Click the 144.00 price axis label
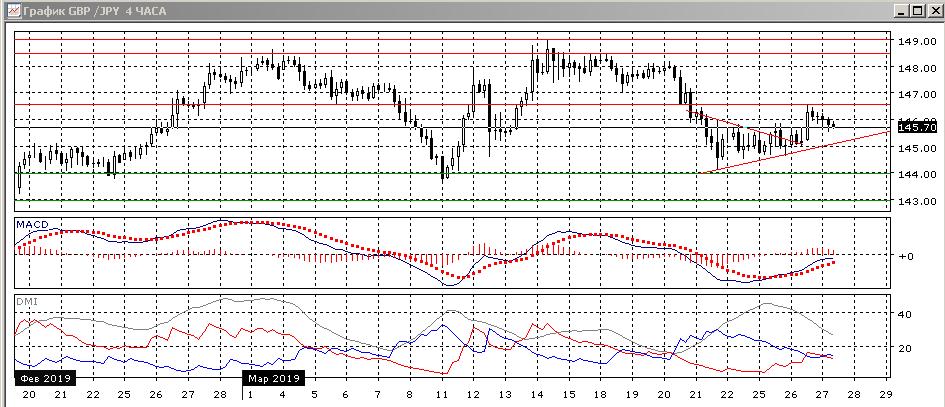 point(916,174)
